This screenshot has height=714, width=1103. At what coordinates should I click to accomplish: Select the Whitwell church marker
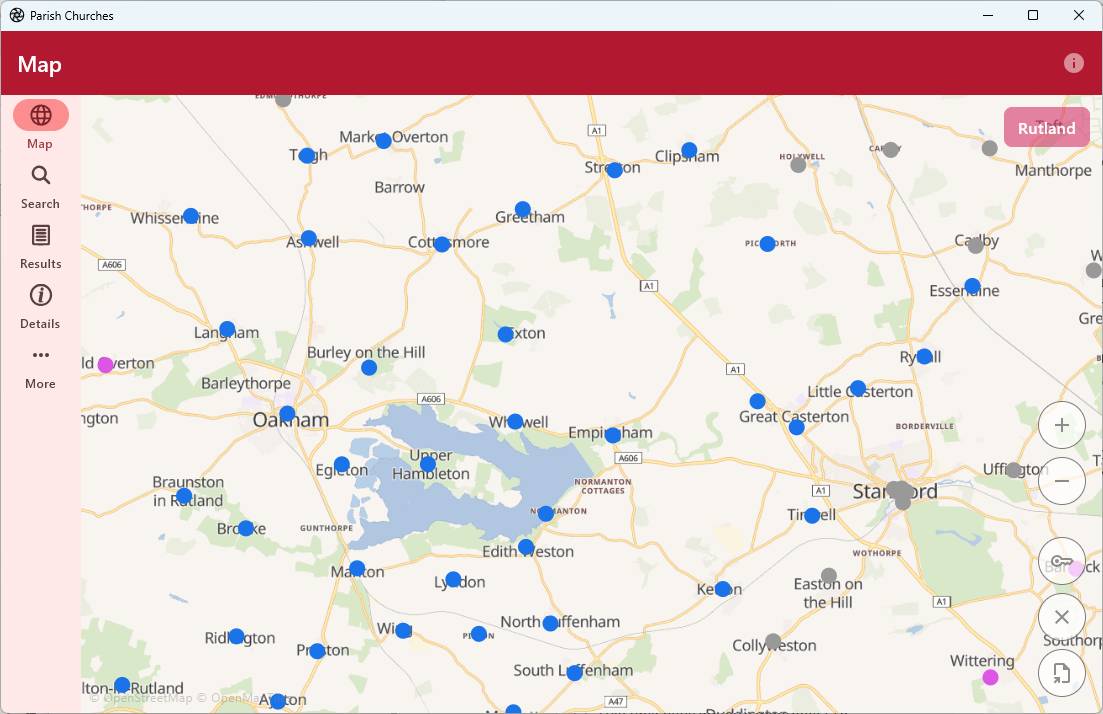516,421
